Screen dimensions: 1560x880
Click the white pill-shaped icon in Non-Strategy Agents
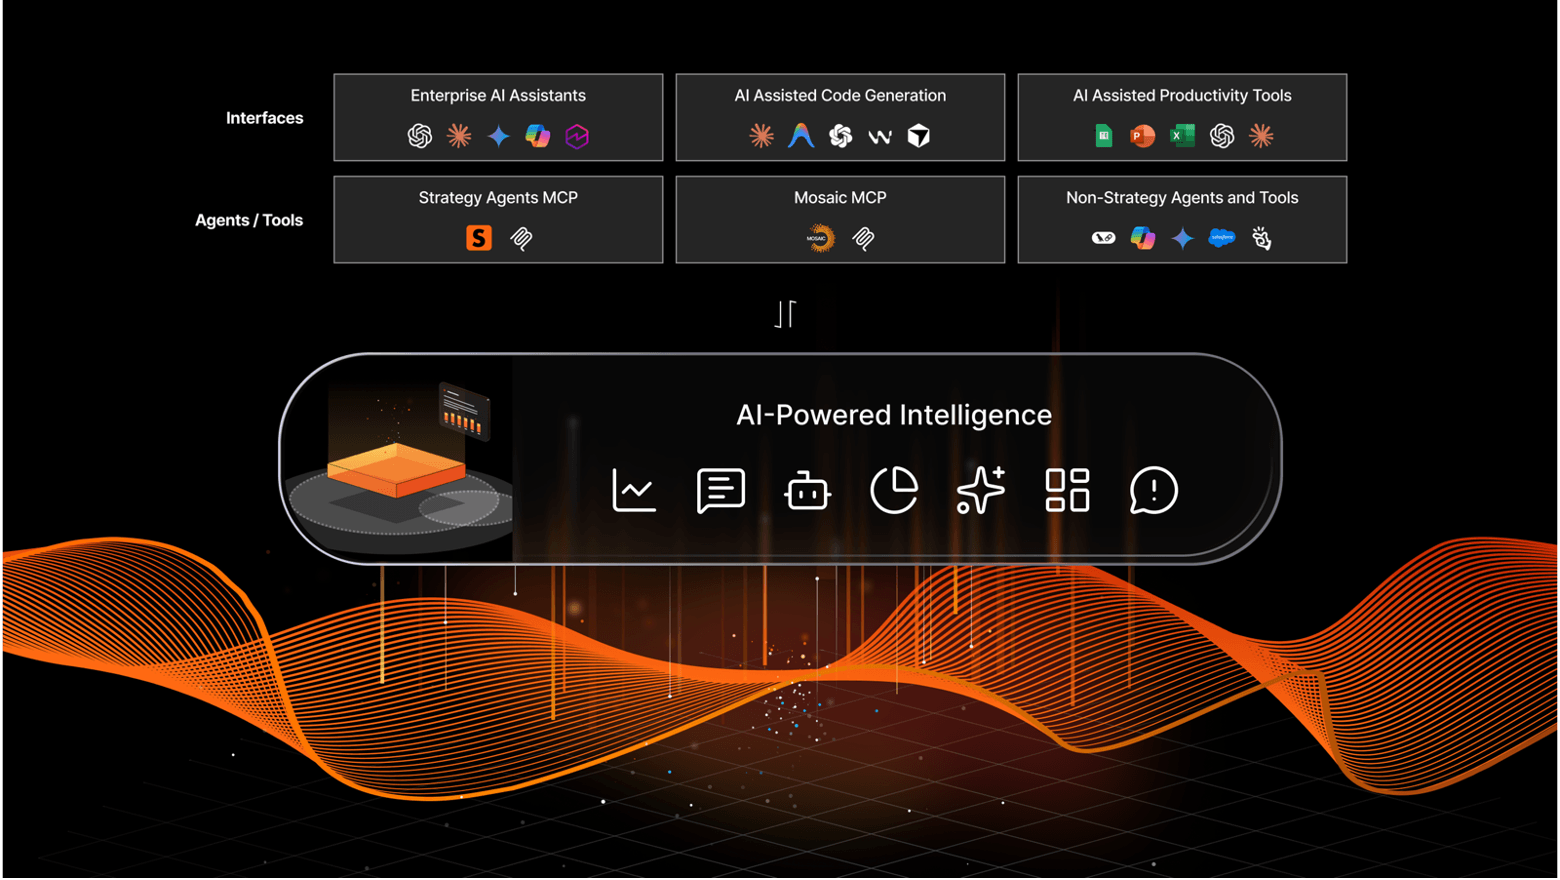coord(1103,238)
